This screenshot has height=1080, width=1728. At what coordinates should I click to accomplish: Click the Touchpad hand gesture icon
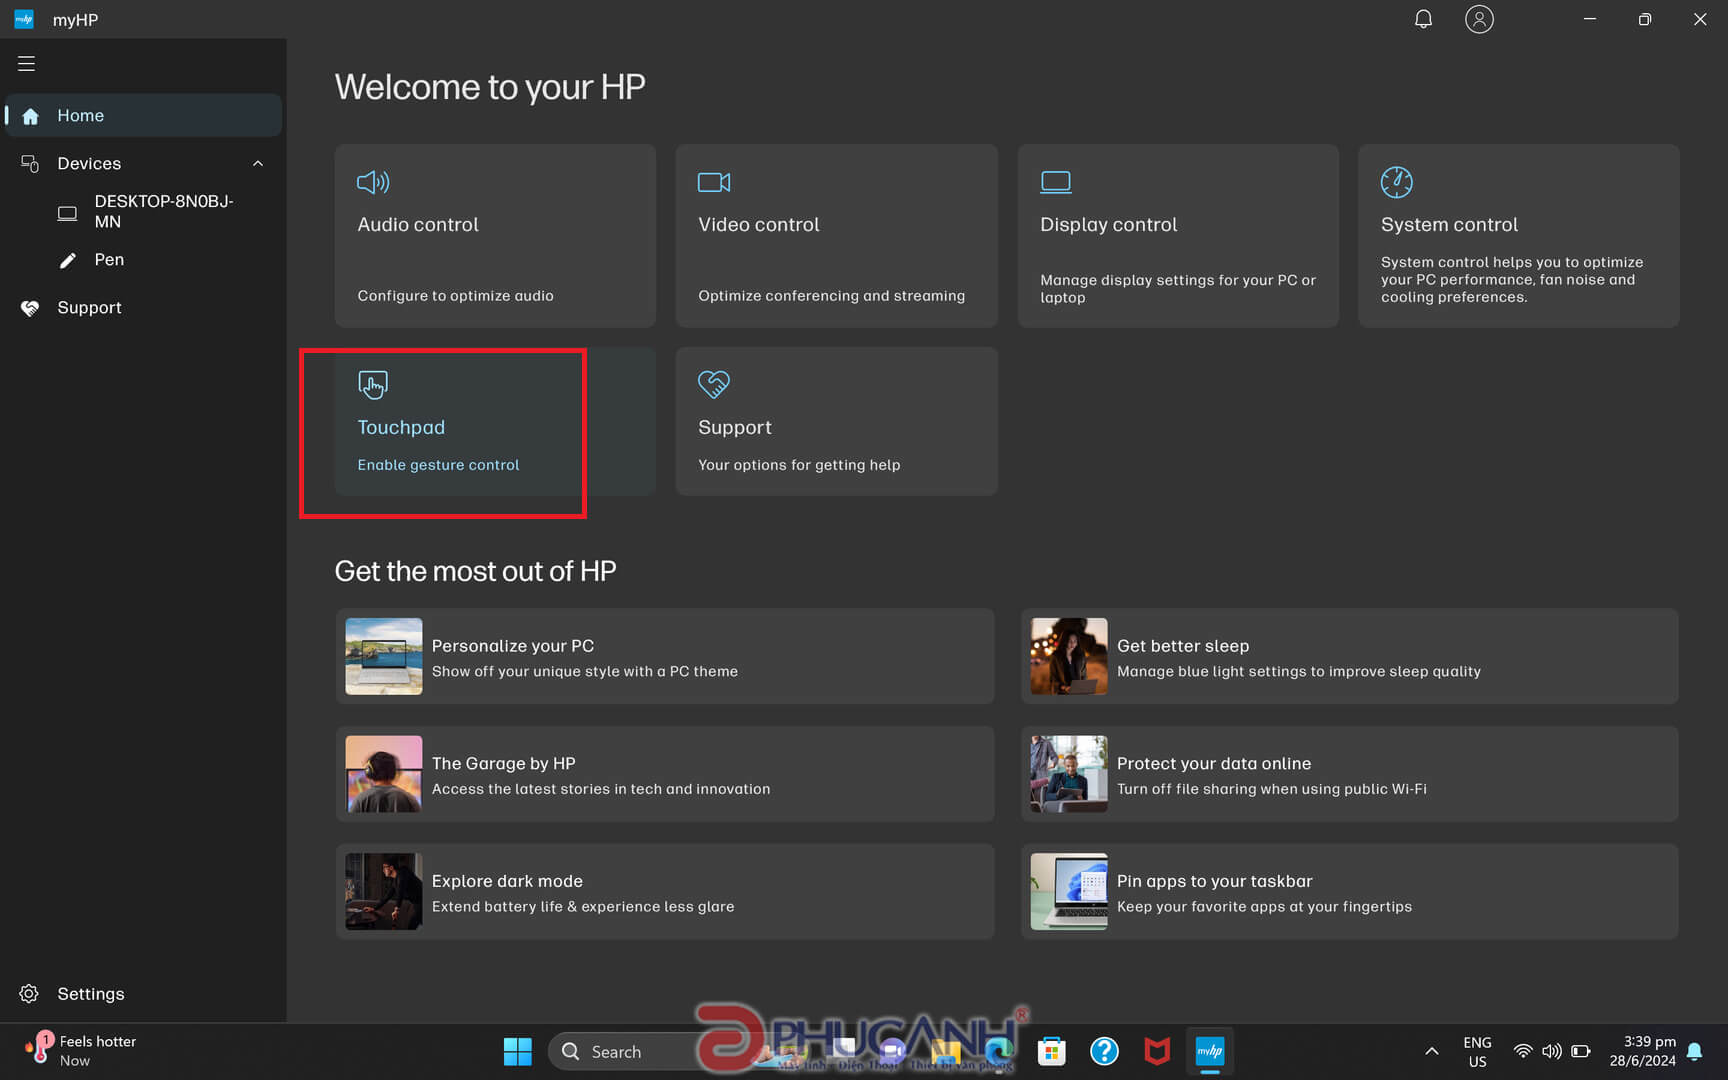(373, 384)
